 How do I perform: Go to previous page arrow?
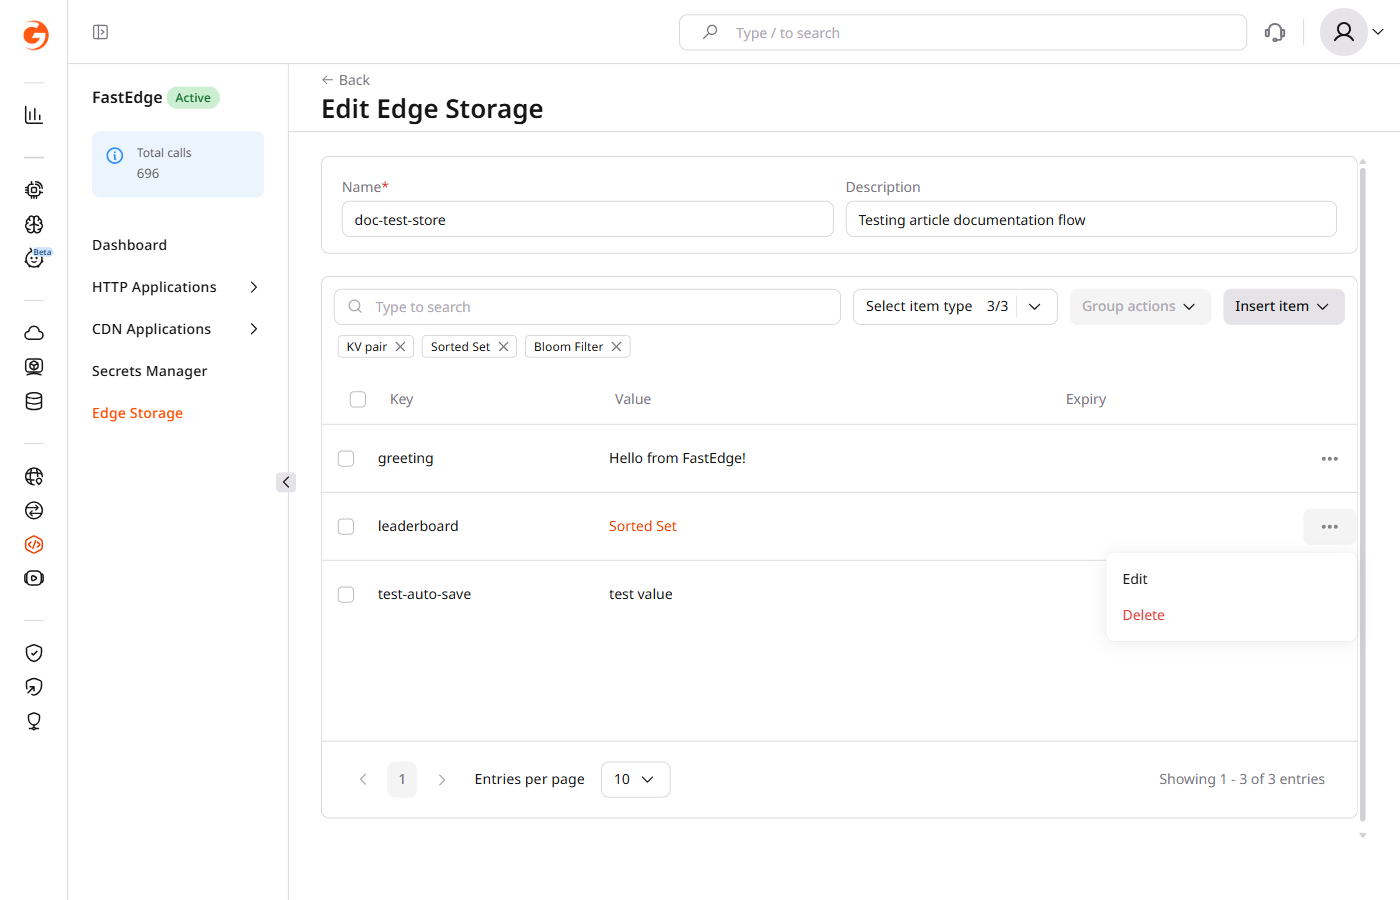click(x=363, y=780)
